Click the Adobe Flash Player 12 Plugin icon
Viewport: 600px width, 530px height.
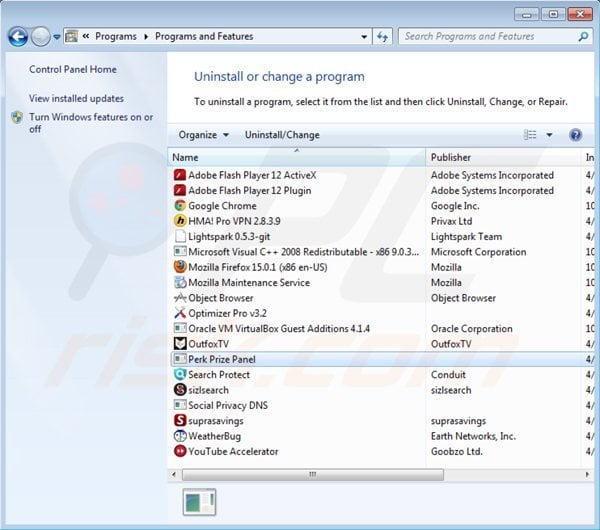coord(180,190)
